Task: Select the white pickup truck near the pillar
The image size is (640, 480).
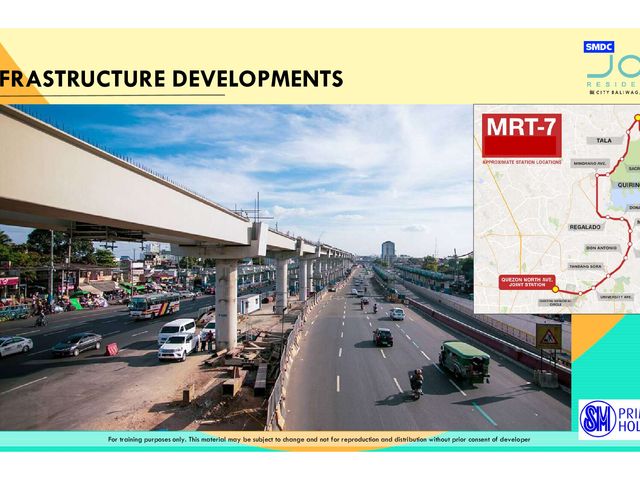Action: tap(178, 347)
